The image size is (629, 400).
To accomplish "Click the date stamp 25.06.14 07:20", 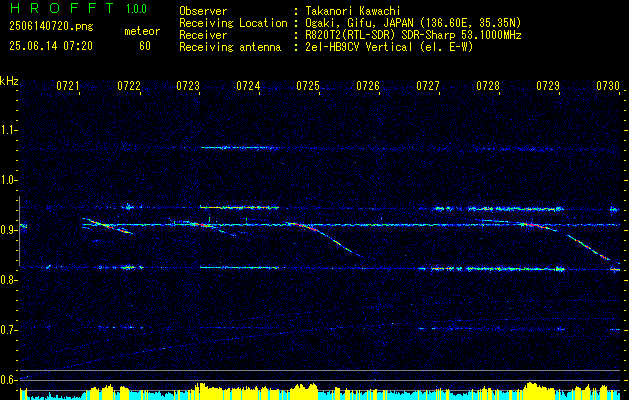I will click(x=51, y=46).
